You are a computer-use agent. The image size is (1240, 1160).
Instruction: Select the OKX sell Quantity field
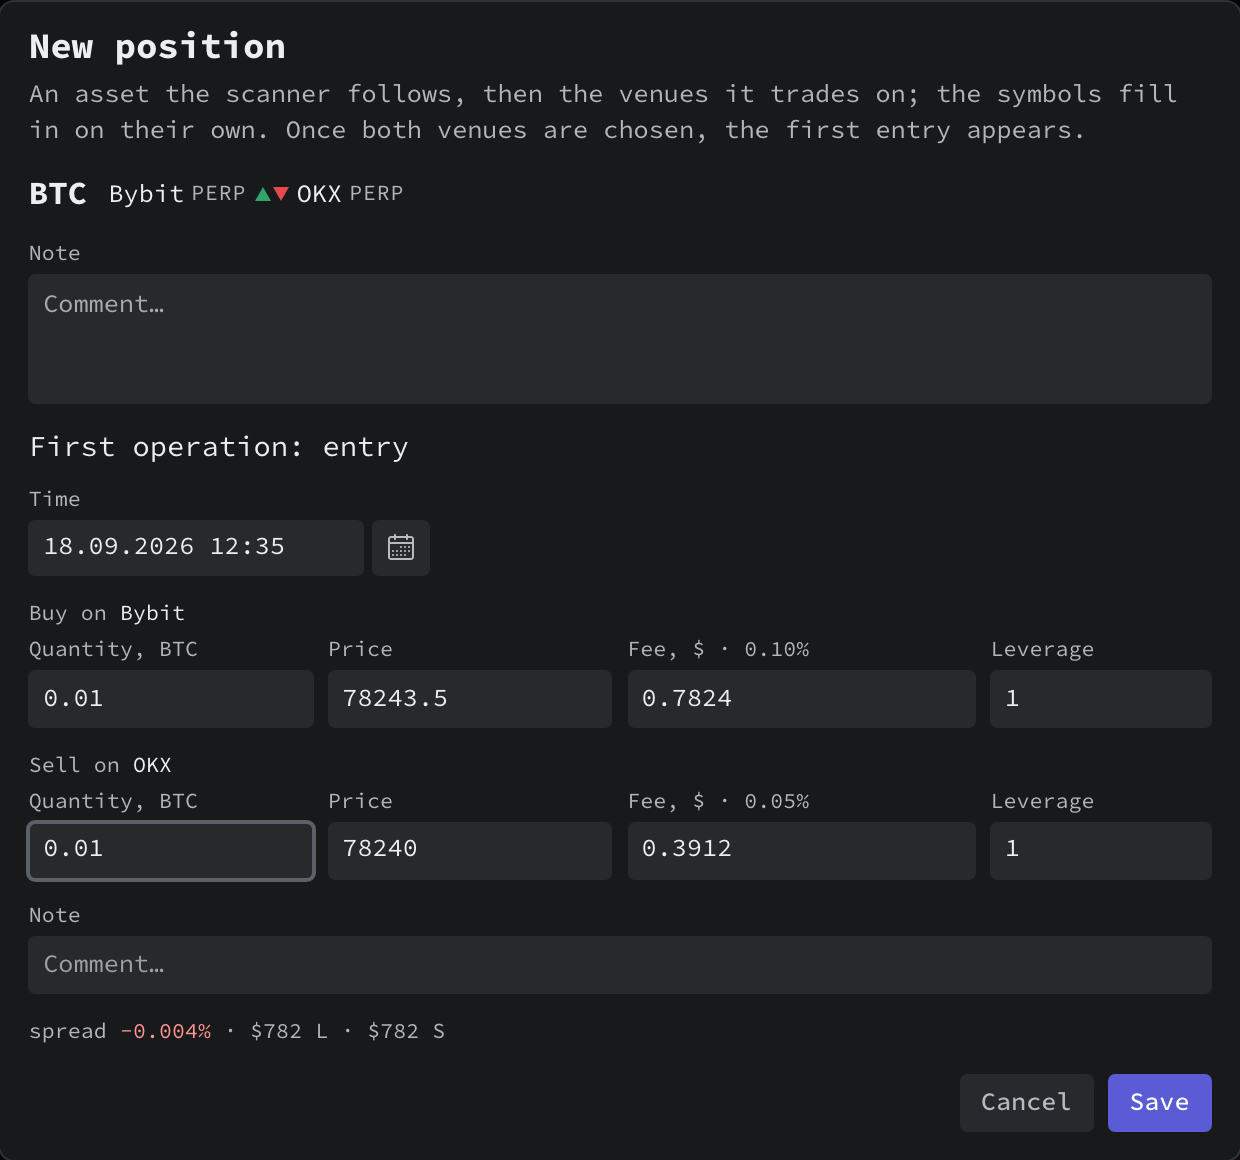[171, 851]
